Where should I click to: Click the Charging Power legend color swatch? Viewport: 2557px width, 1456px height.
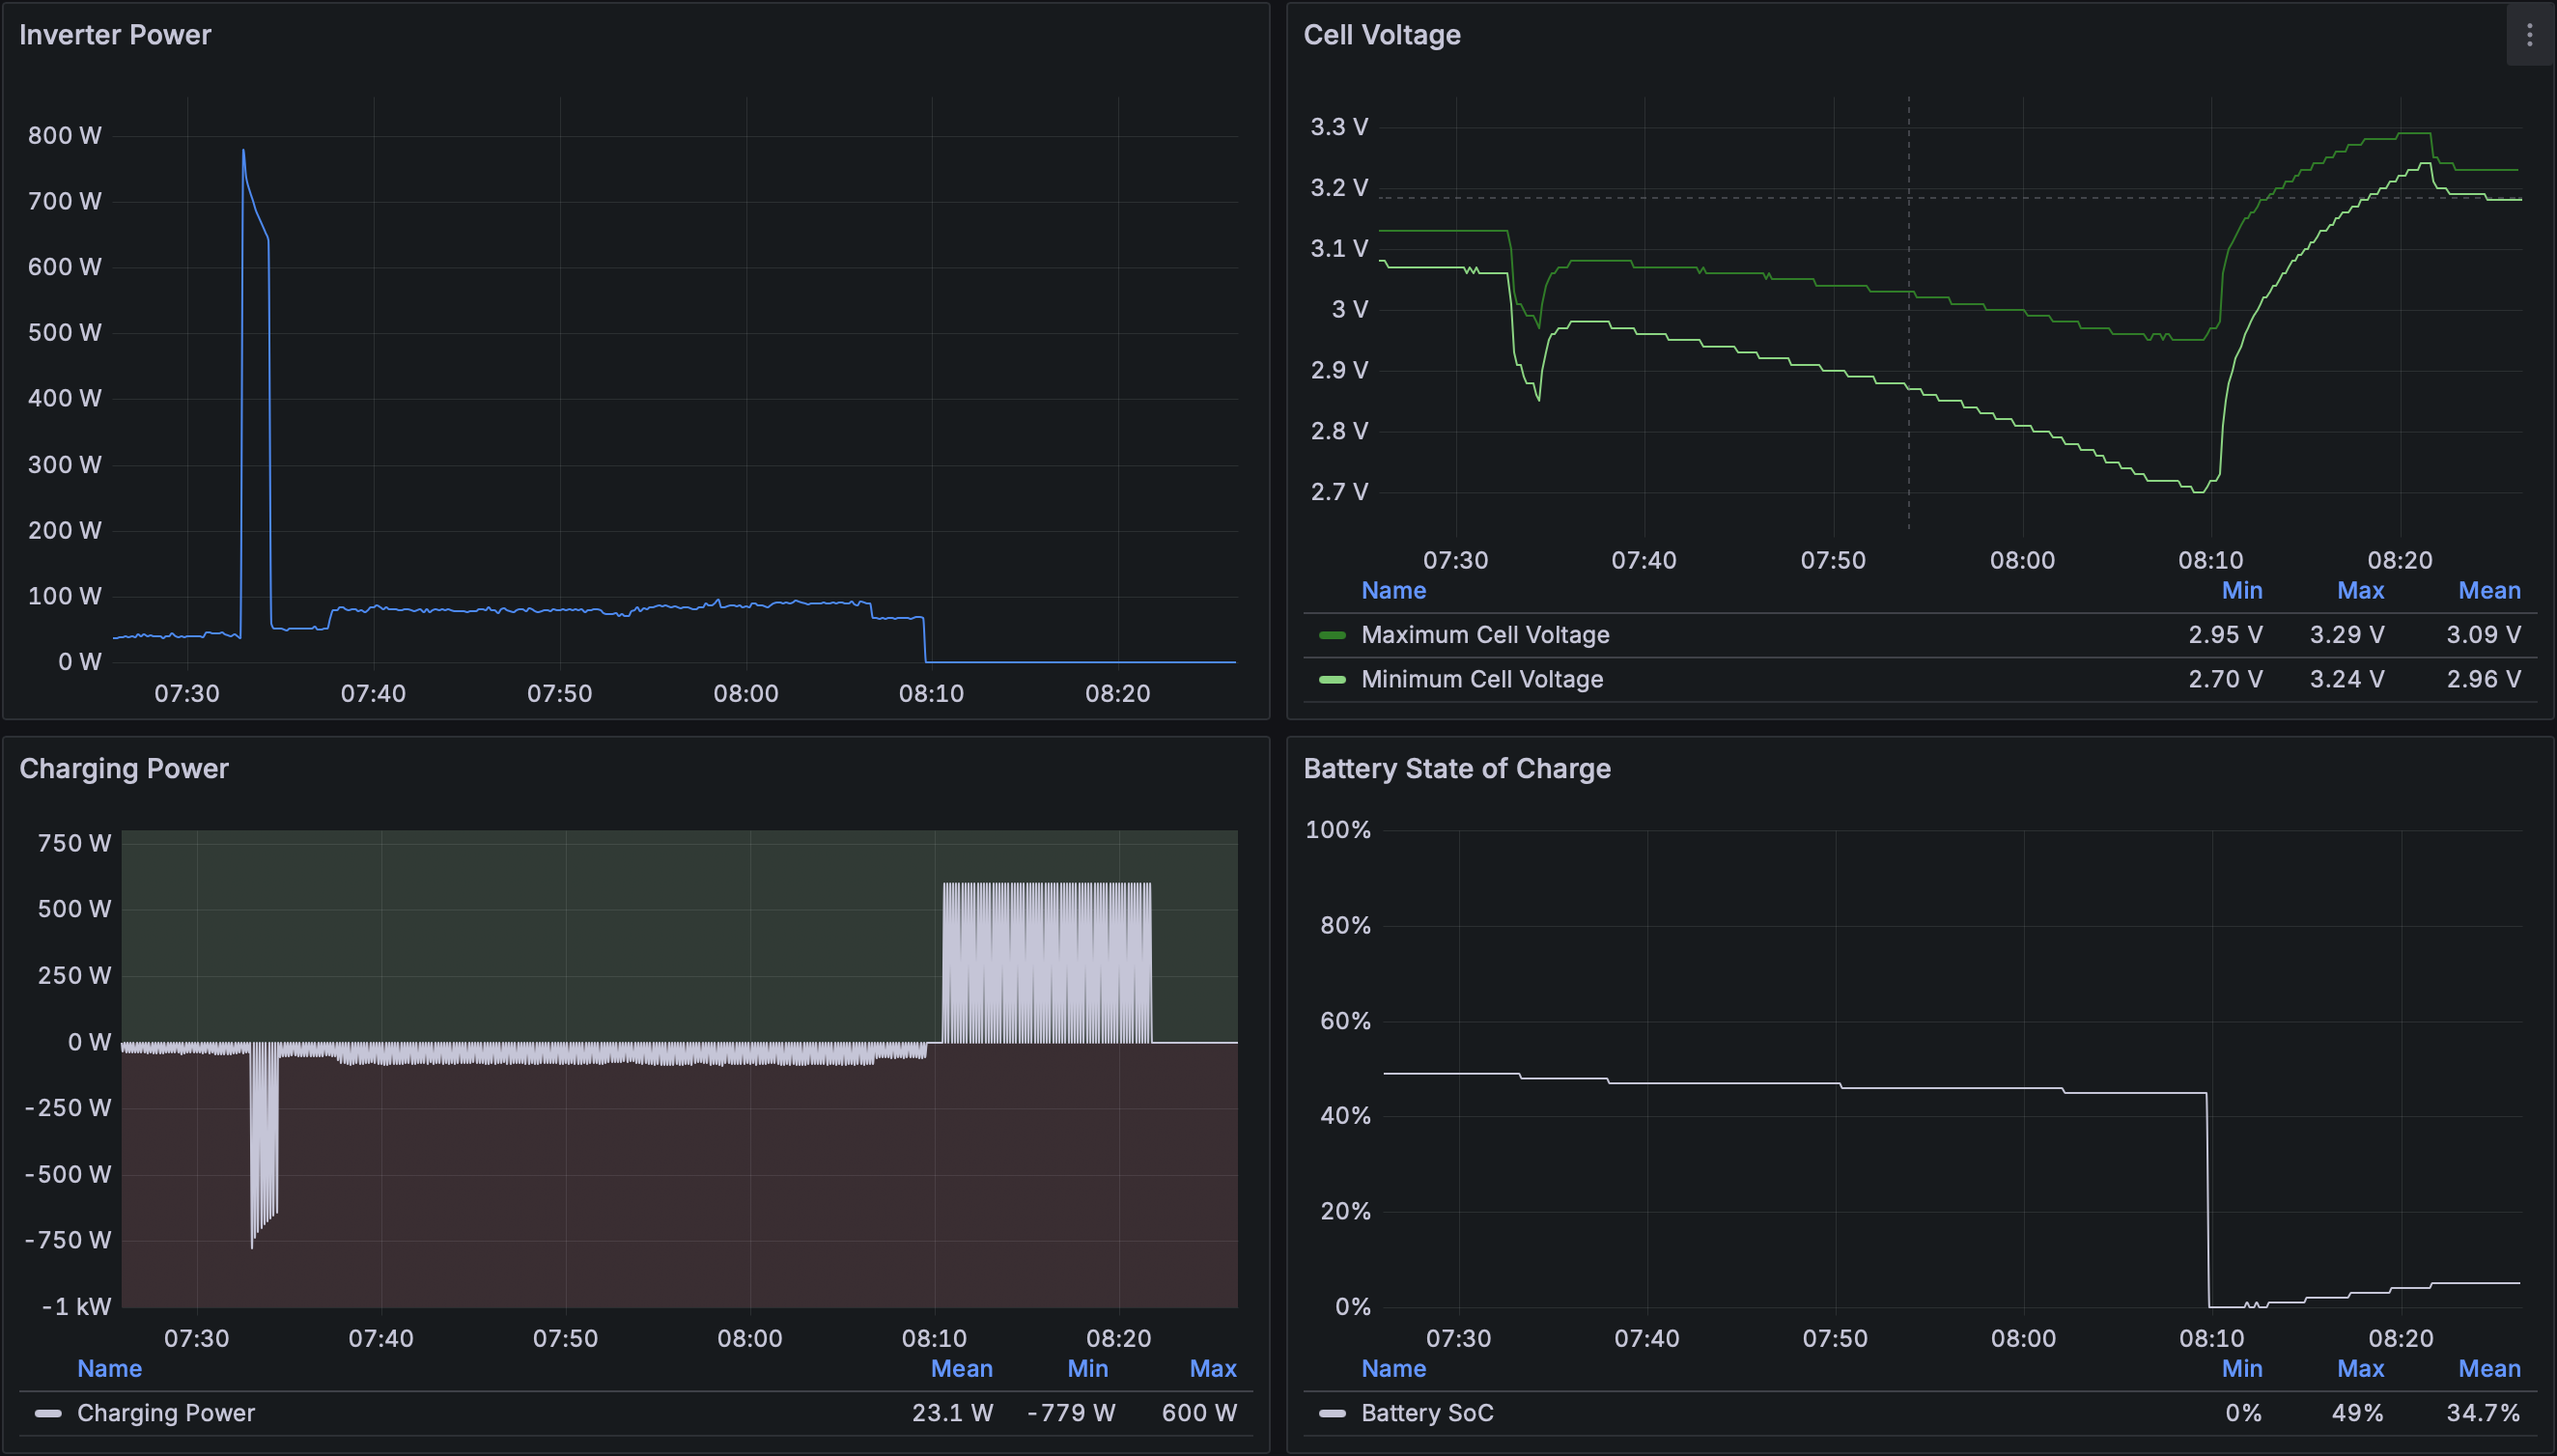click(x=48, y=1413)
